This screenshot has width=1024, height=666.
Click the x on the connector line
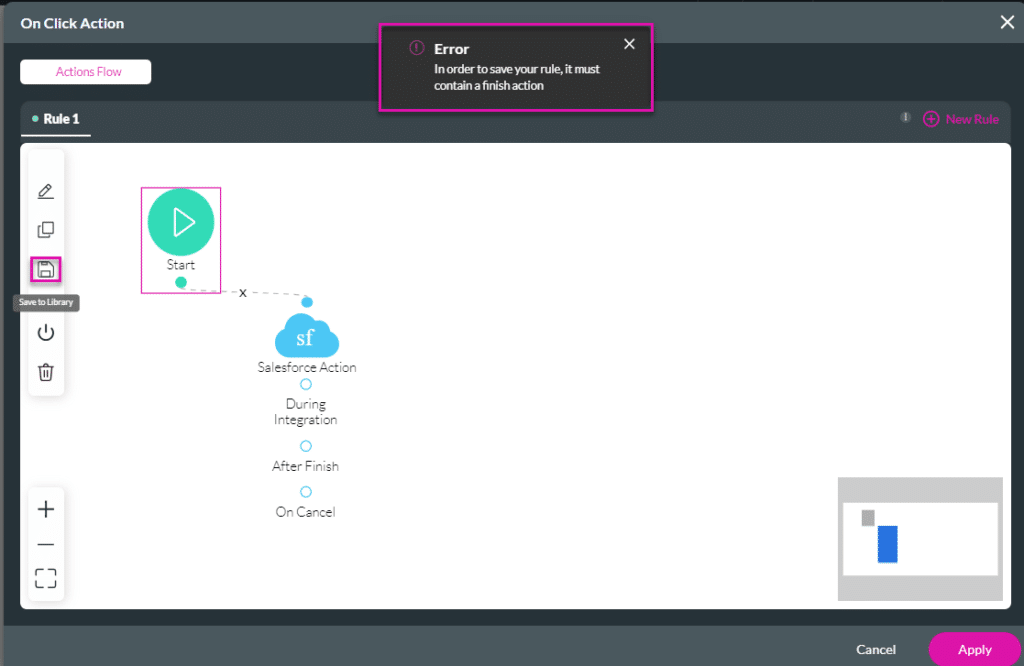242,293
